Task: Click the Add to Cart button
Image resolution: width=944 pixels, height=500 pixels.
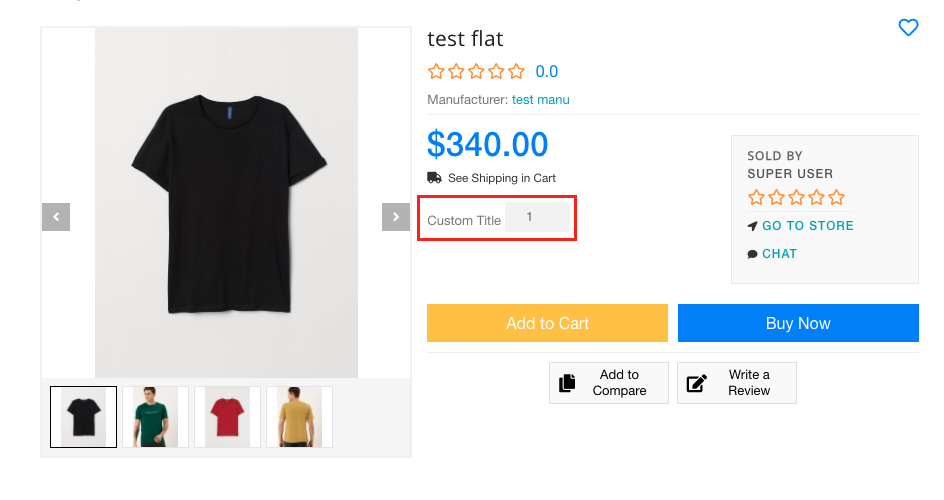Action: tap(547, 323)
